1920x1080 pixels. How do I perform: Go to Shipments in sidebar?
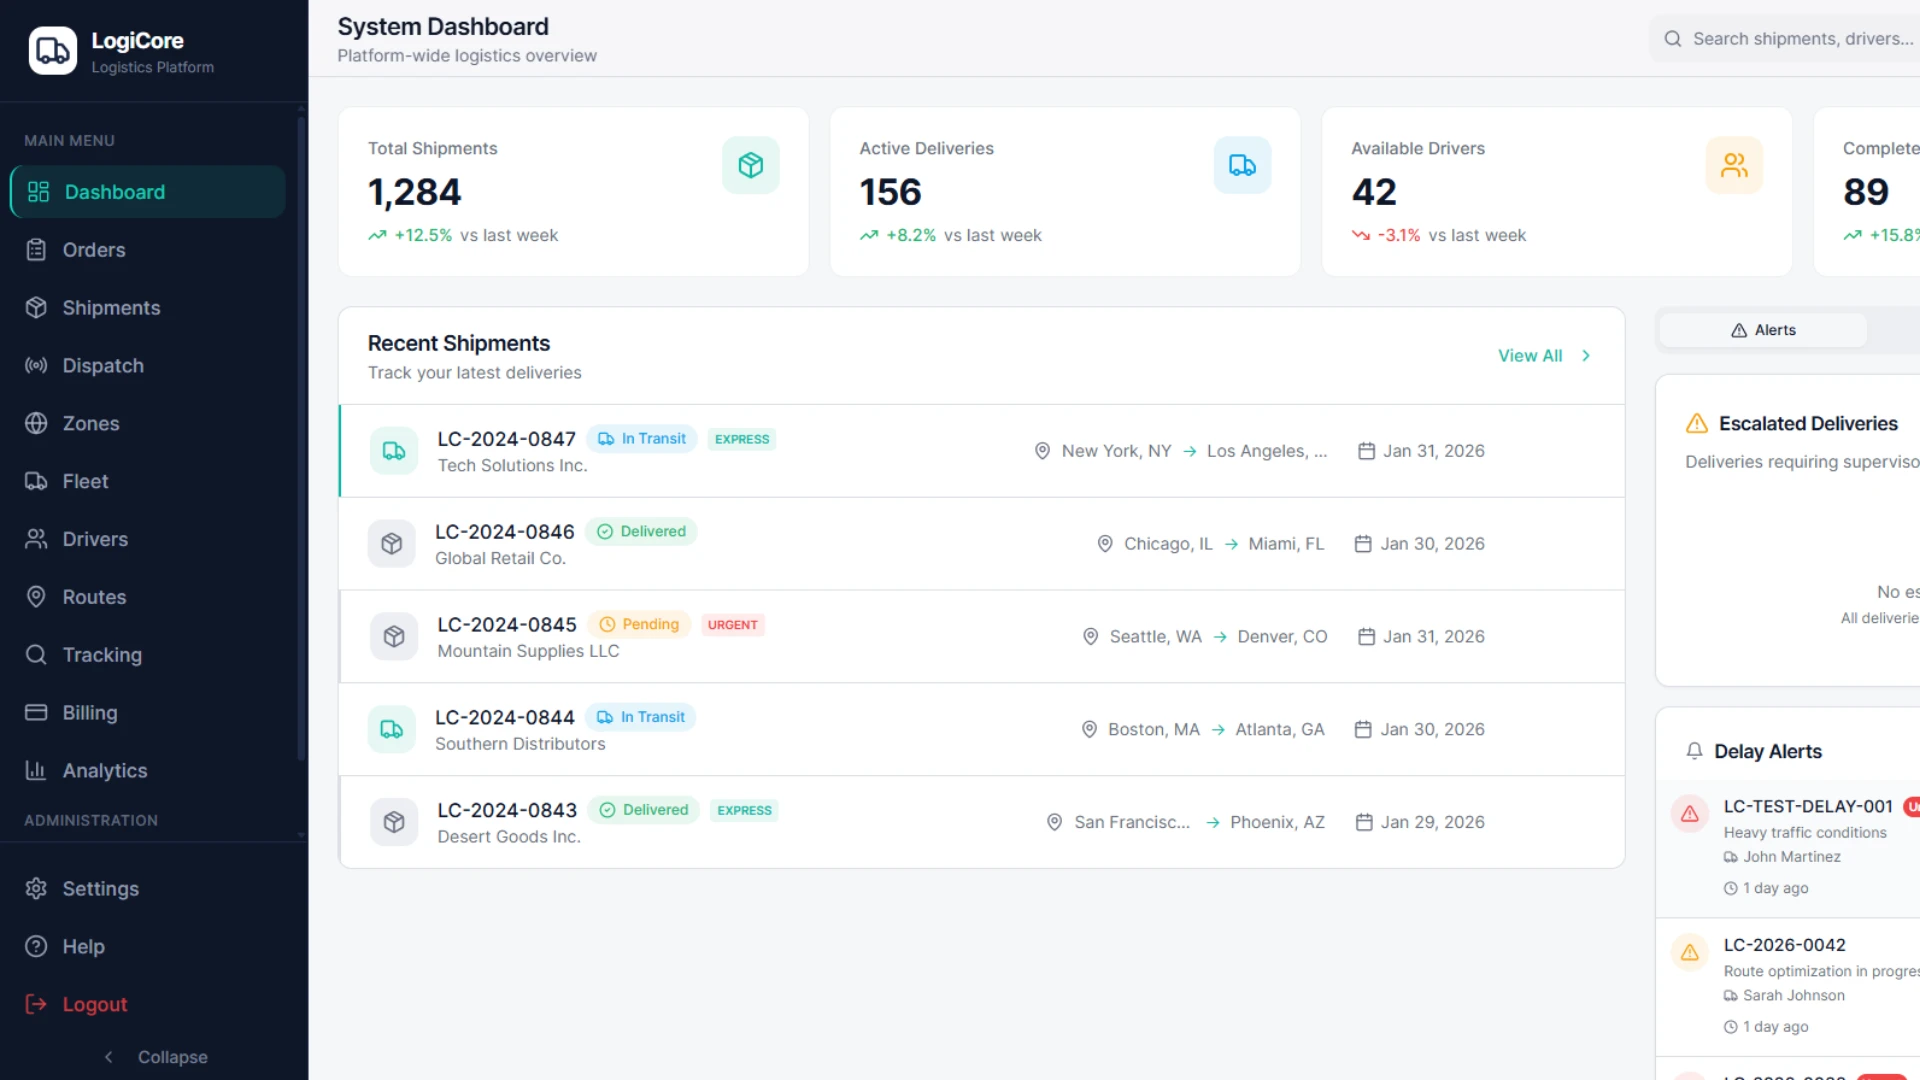(x=148, y=308)
